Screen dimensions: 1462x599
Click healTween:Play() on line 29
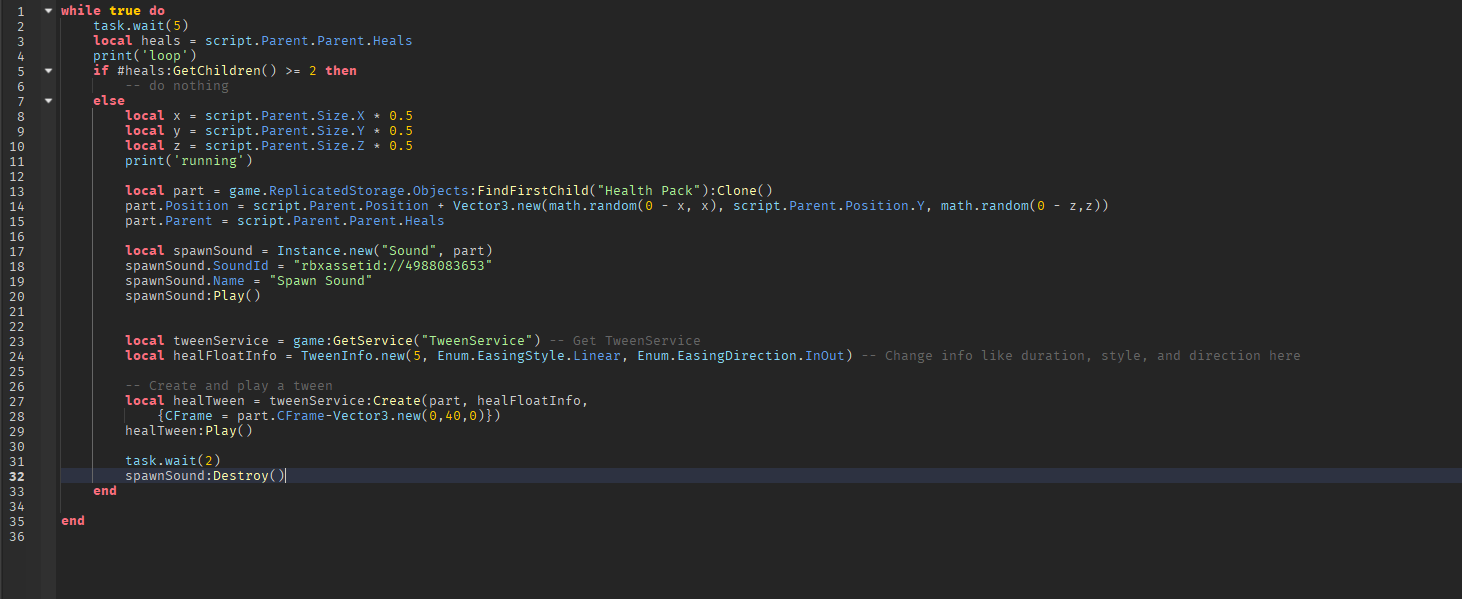(189, 431)
